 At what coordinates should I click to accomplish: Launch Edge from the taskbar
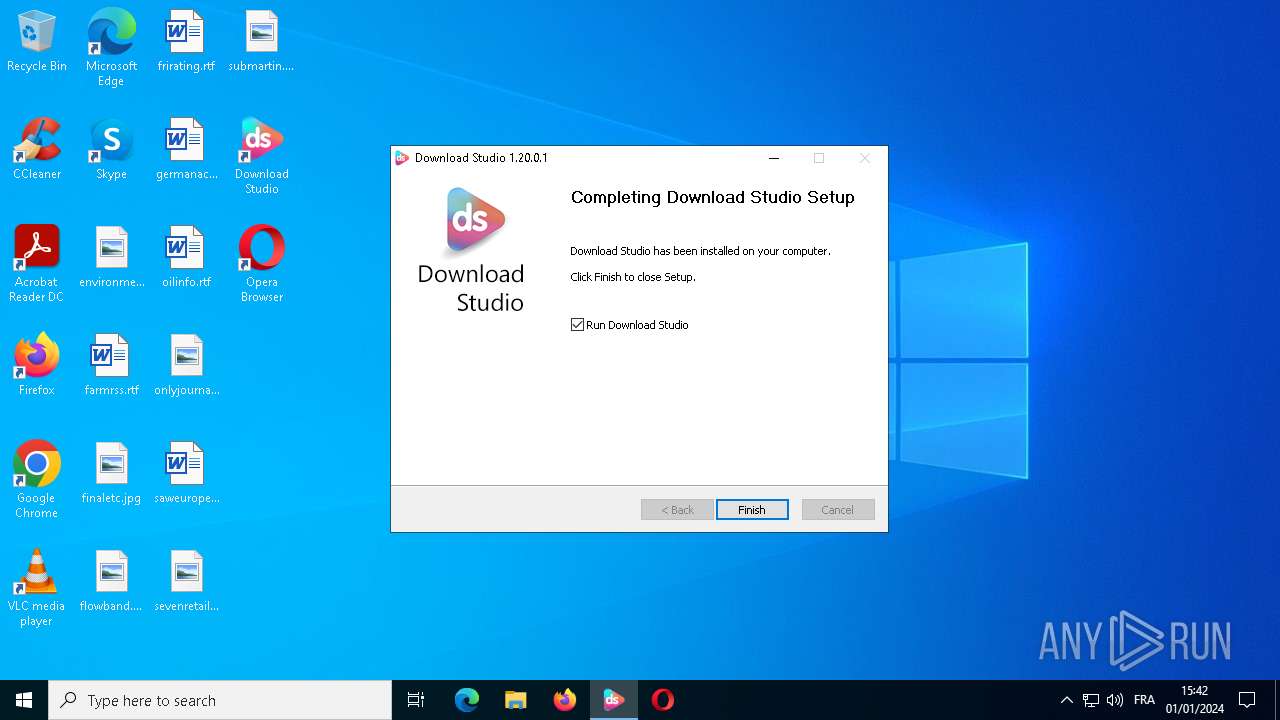[467, 700]
